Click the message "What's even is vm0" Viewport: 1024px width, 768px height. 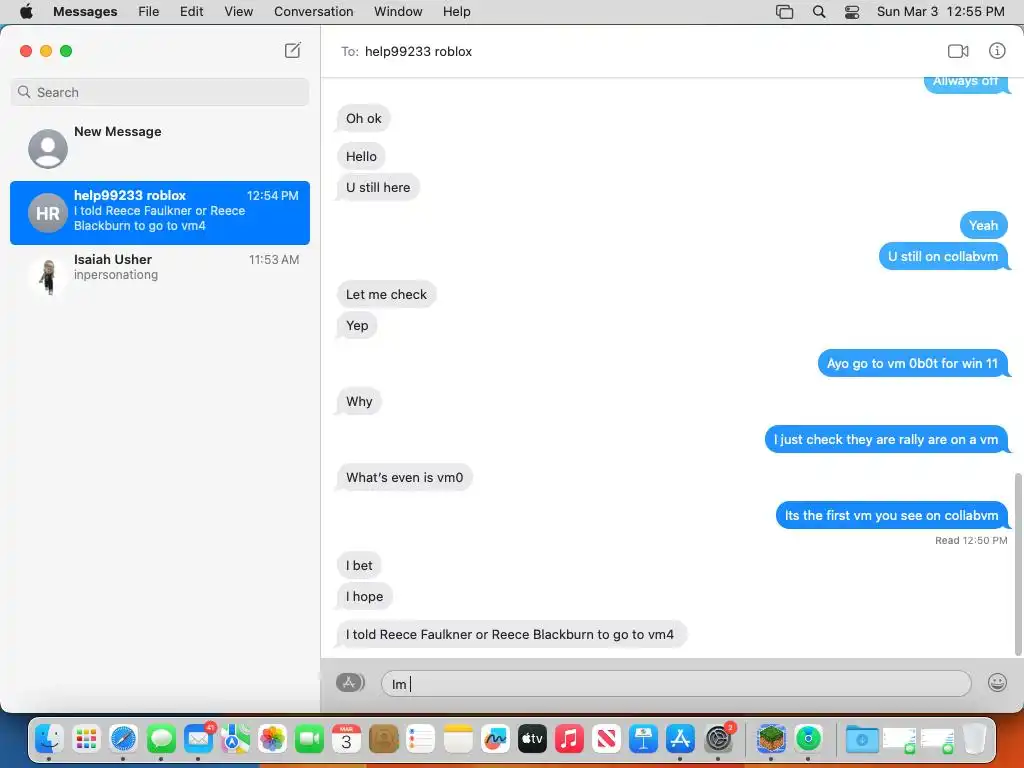click(404, 477)
